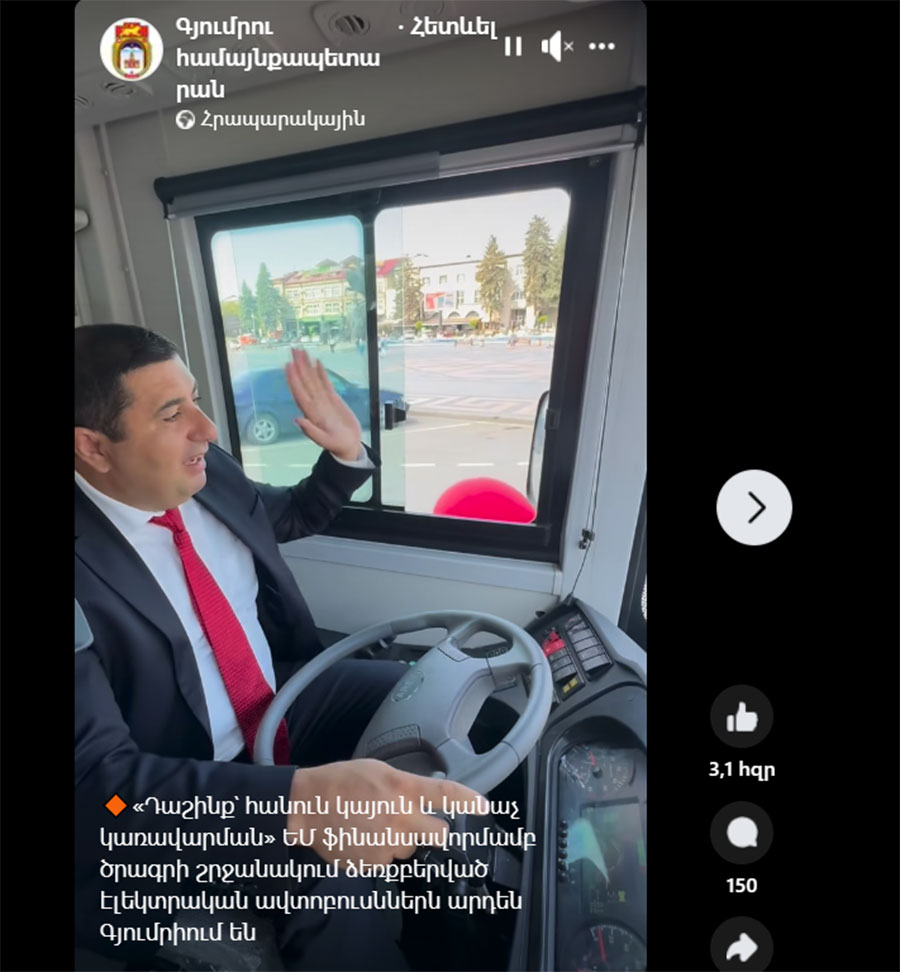Expand the video caption text
This screenshot has width=900, height=972.
point(317,869)
